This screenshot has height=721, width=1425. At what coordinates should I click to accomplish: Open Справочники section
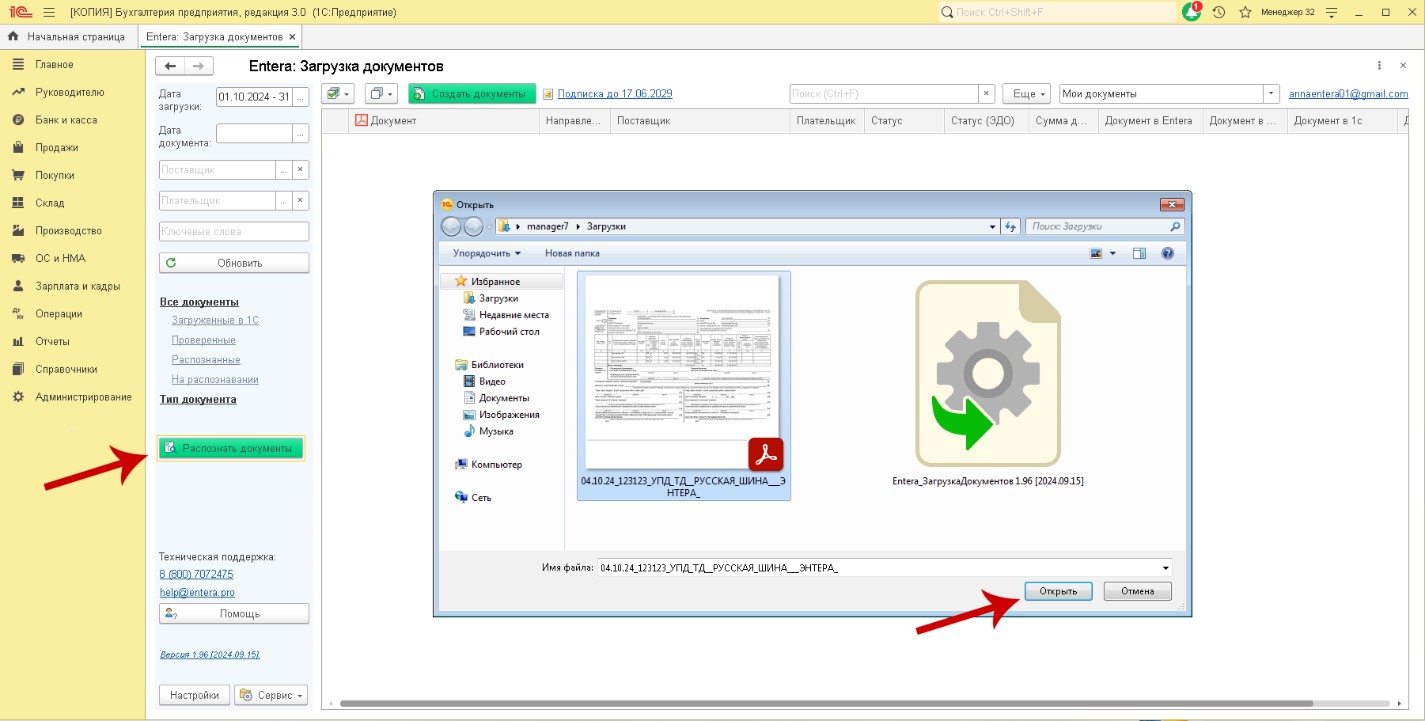tap(66, 369)
